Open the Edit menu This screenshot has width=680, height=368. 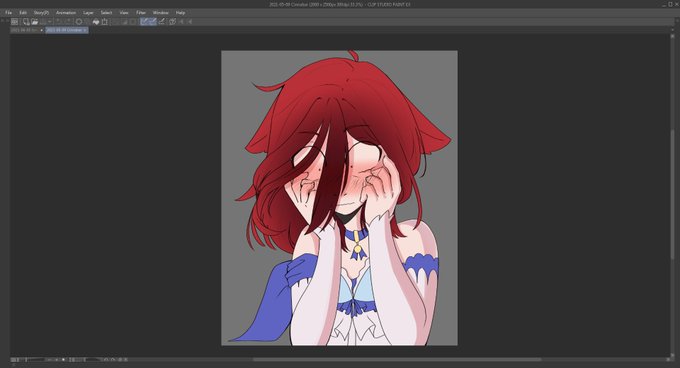click(23, 13)
